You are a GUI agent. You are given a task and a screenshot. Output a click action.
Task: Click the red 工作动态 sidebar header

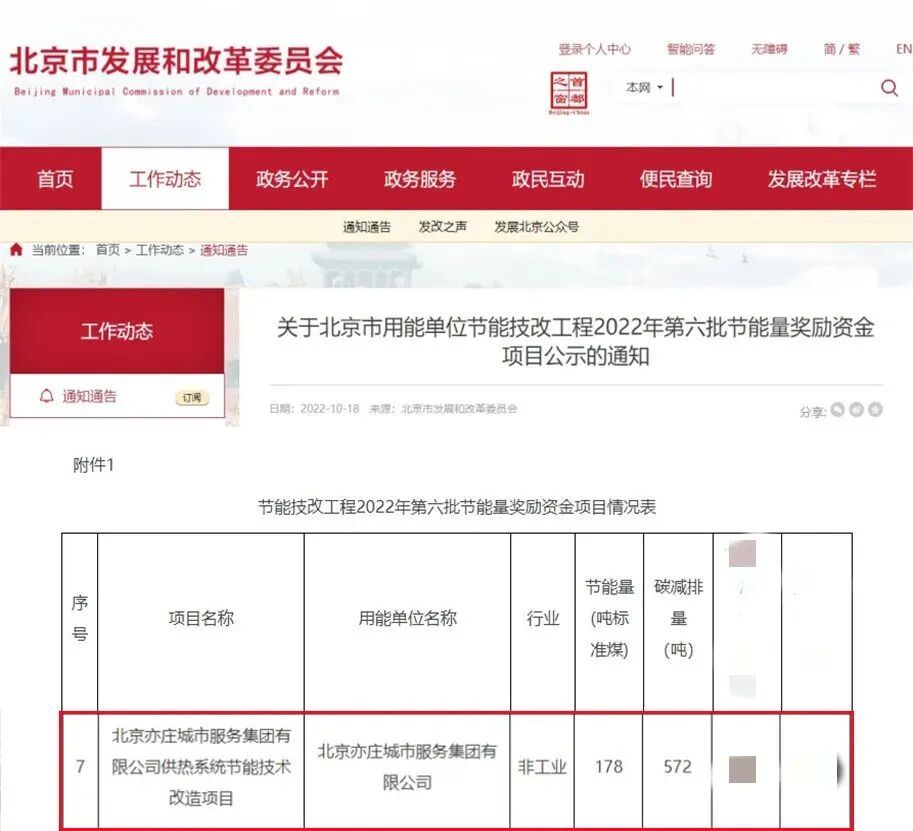[x=117, y=331]
